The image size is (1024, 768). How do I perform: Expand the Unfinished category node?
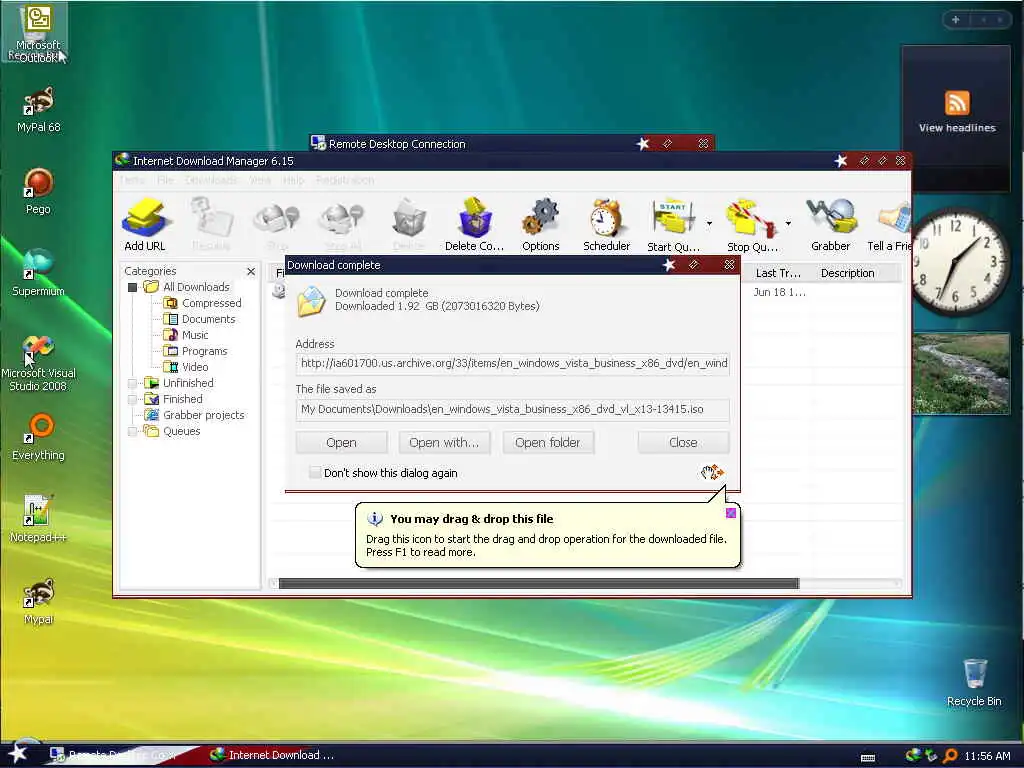coord(133,383)
